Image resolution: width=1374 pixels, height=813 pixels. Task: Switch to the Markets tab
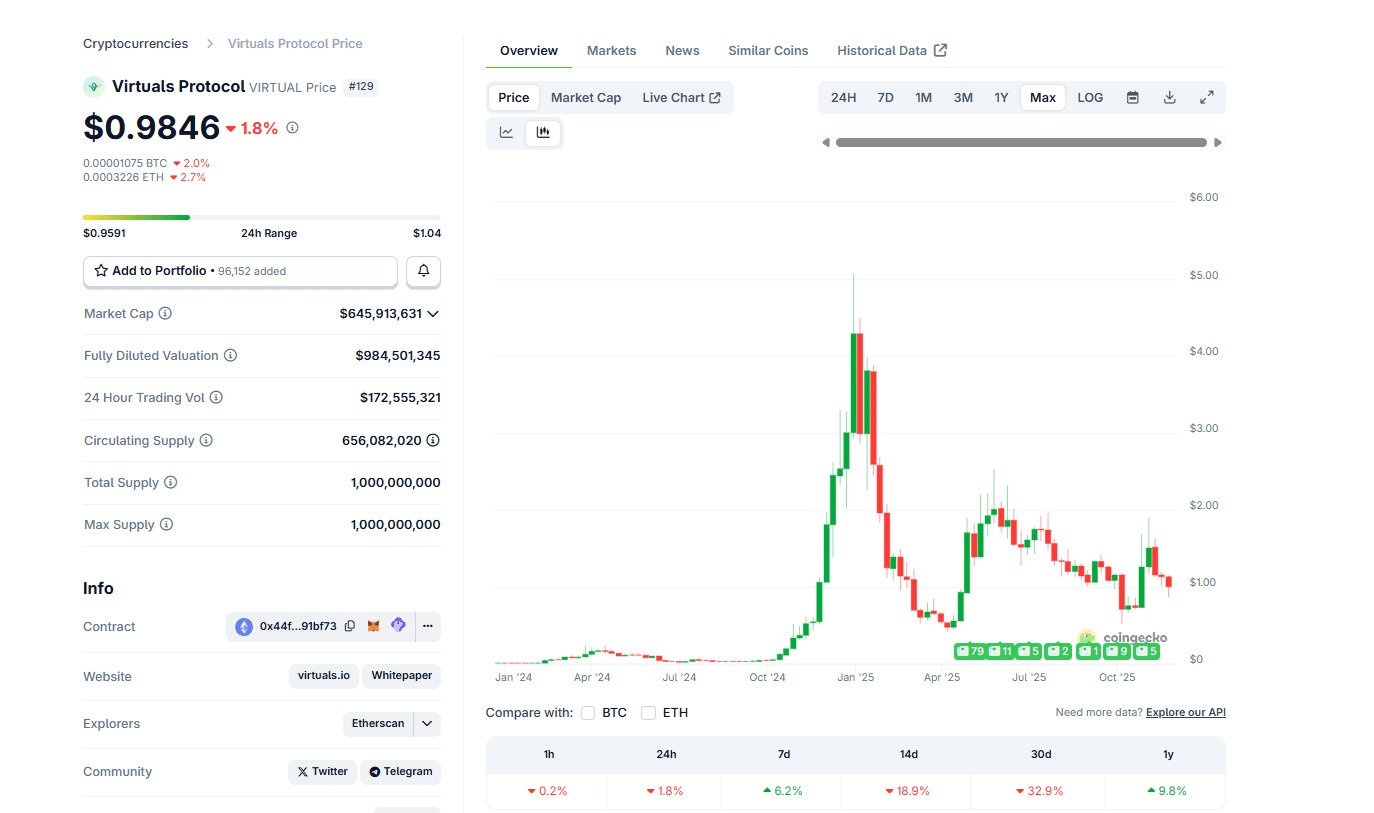click(611, 50)
